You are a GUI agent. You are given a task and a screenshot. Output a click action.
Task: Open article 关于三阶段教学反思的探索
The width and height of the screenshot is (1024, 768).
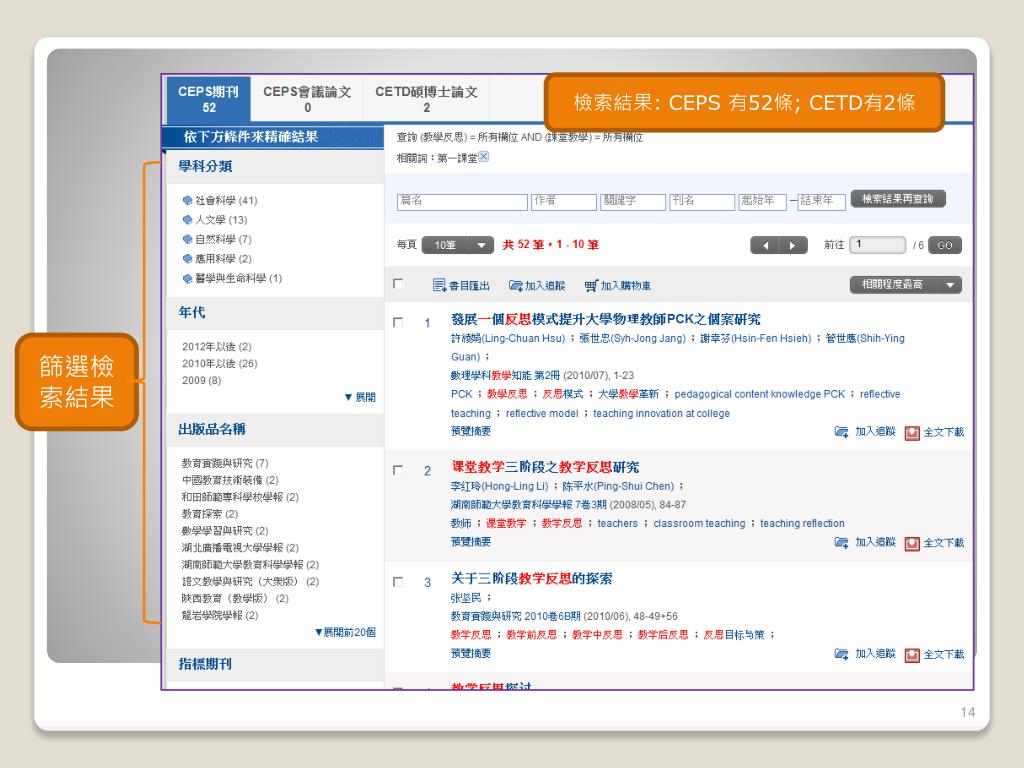532,579
